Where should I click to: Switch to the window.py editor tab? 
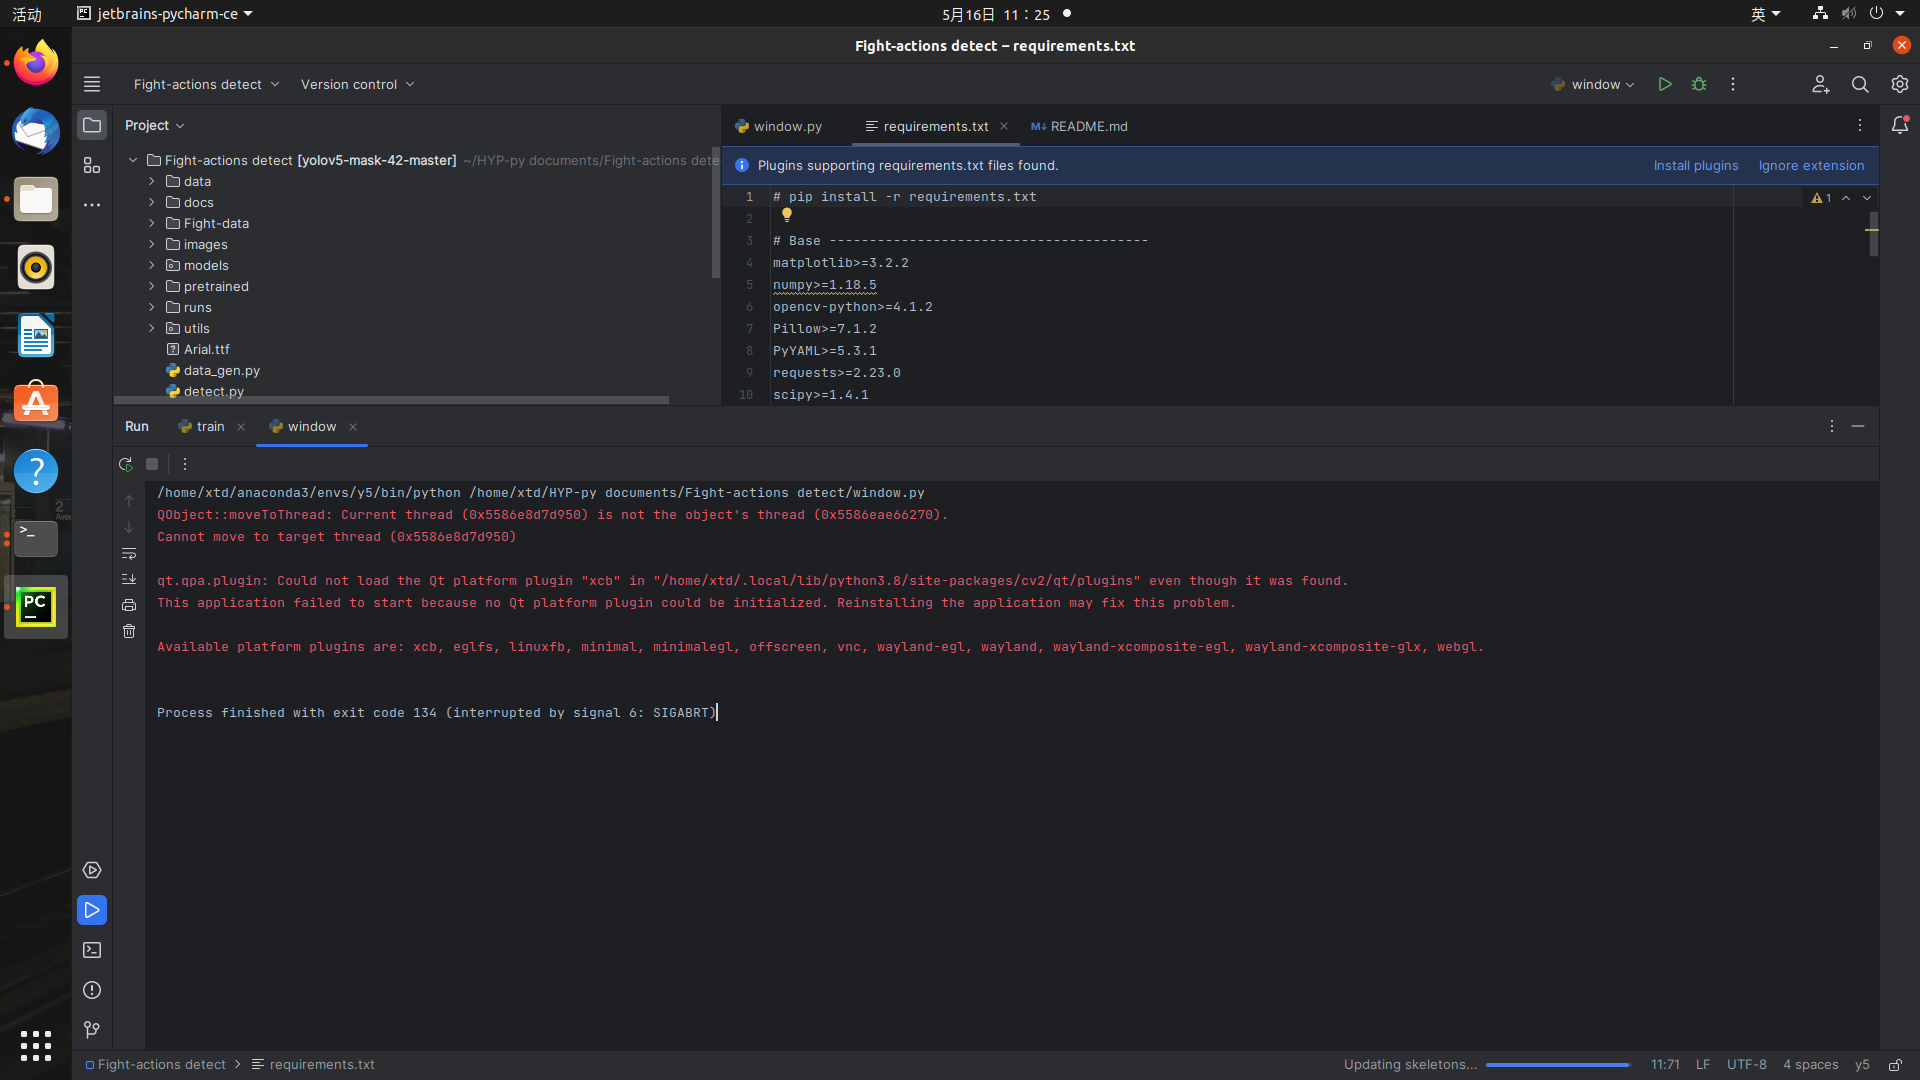778,126
